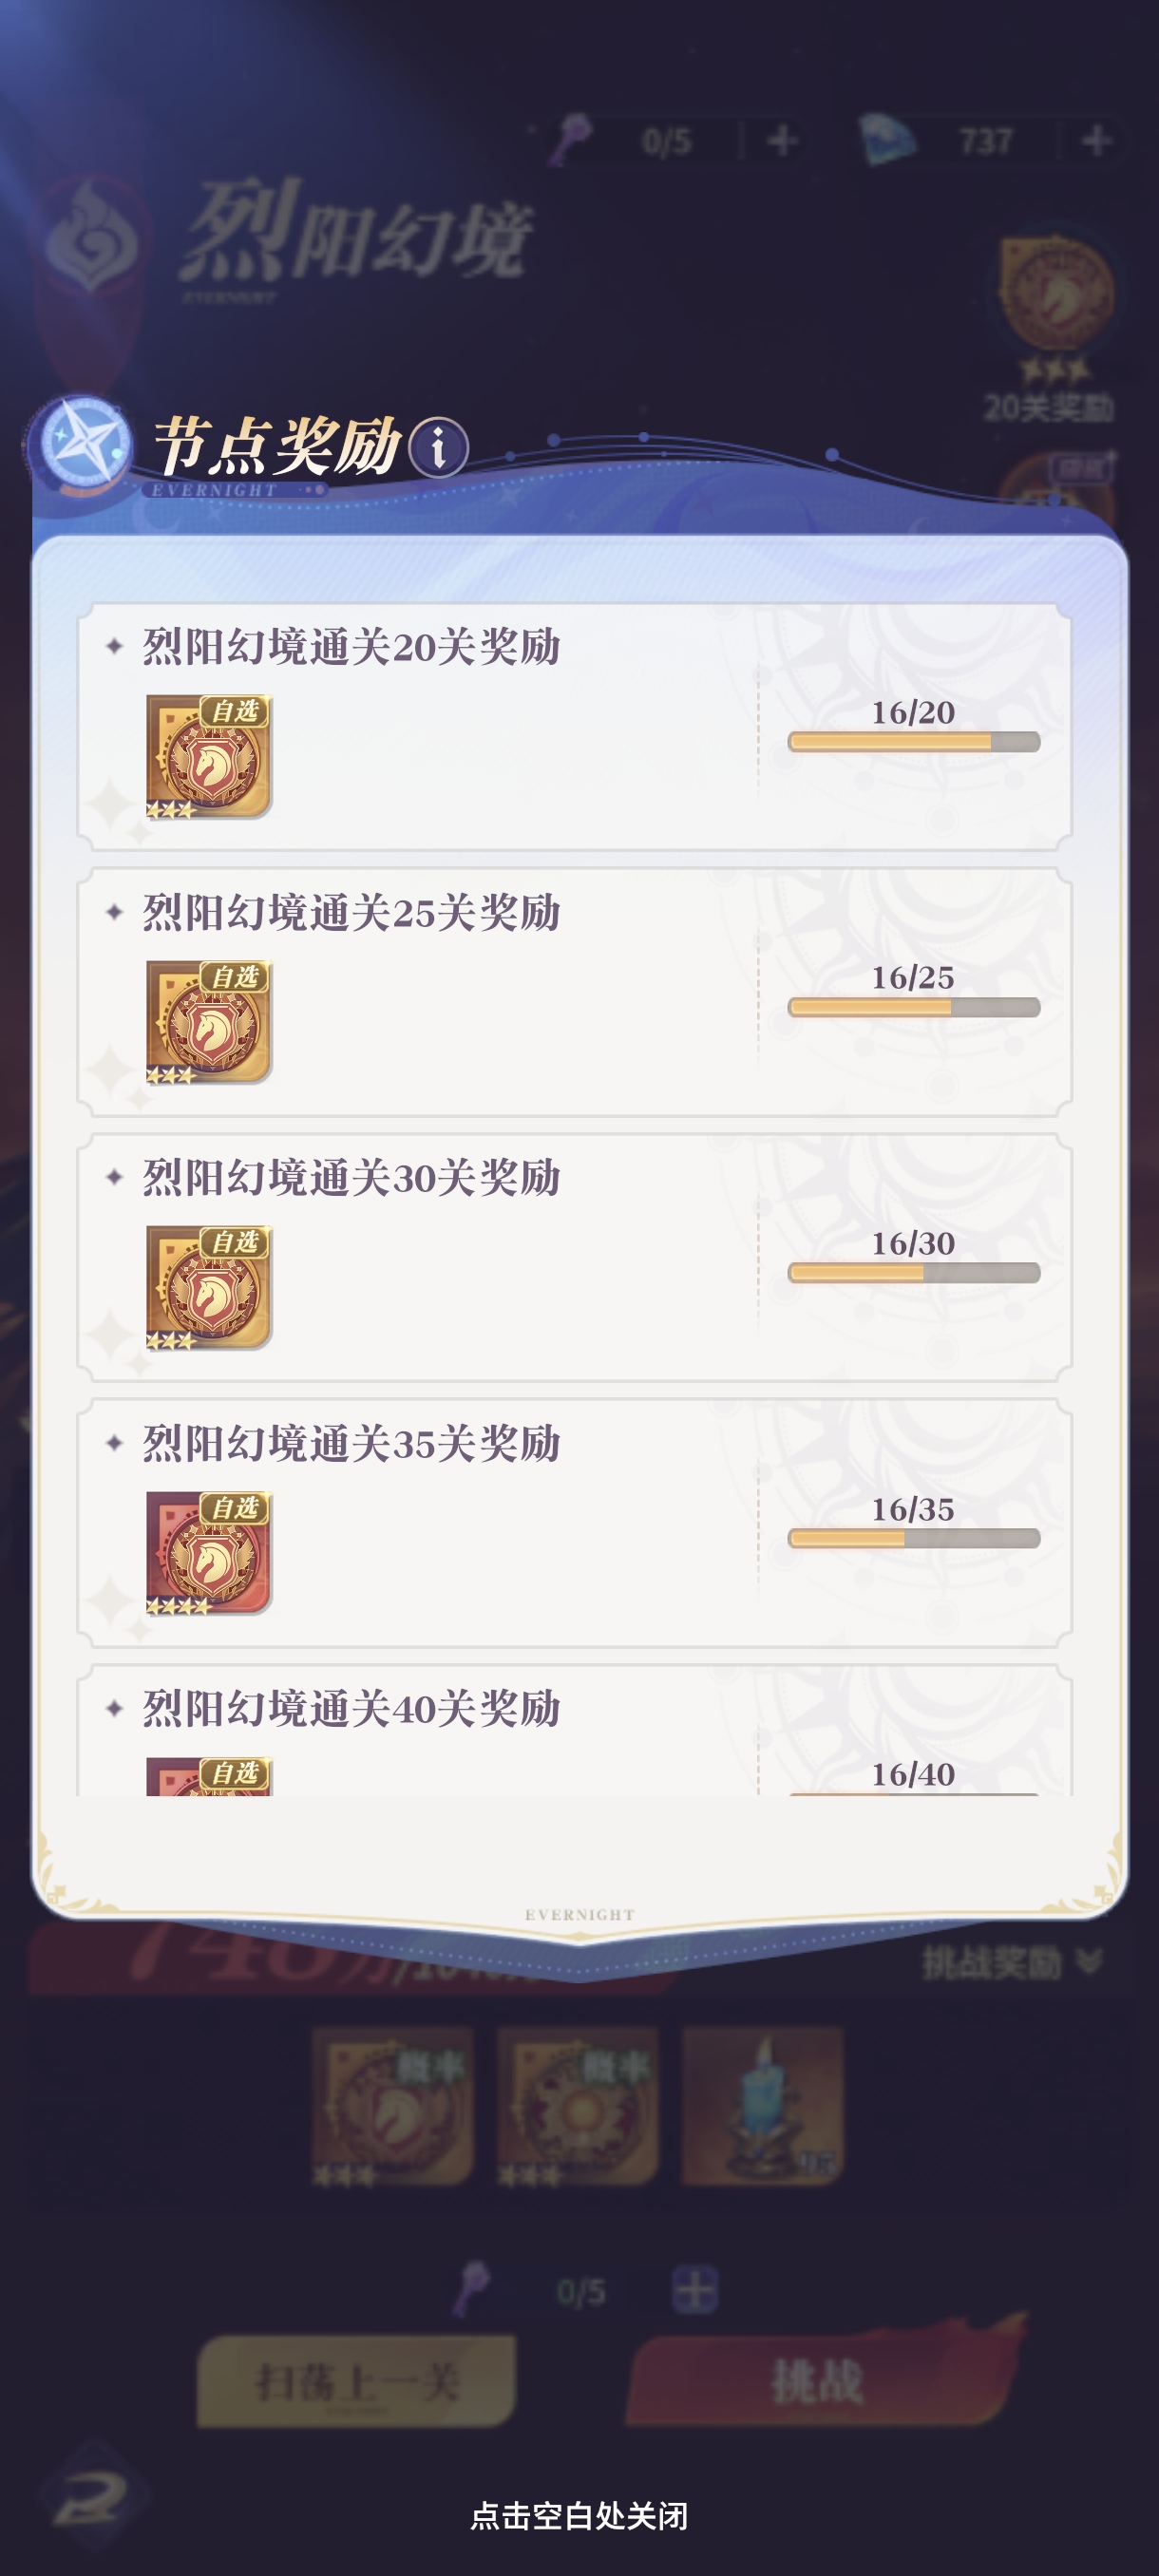Tap 点击空白处关闭 to dismiss the popup

(579, 2516)
